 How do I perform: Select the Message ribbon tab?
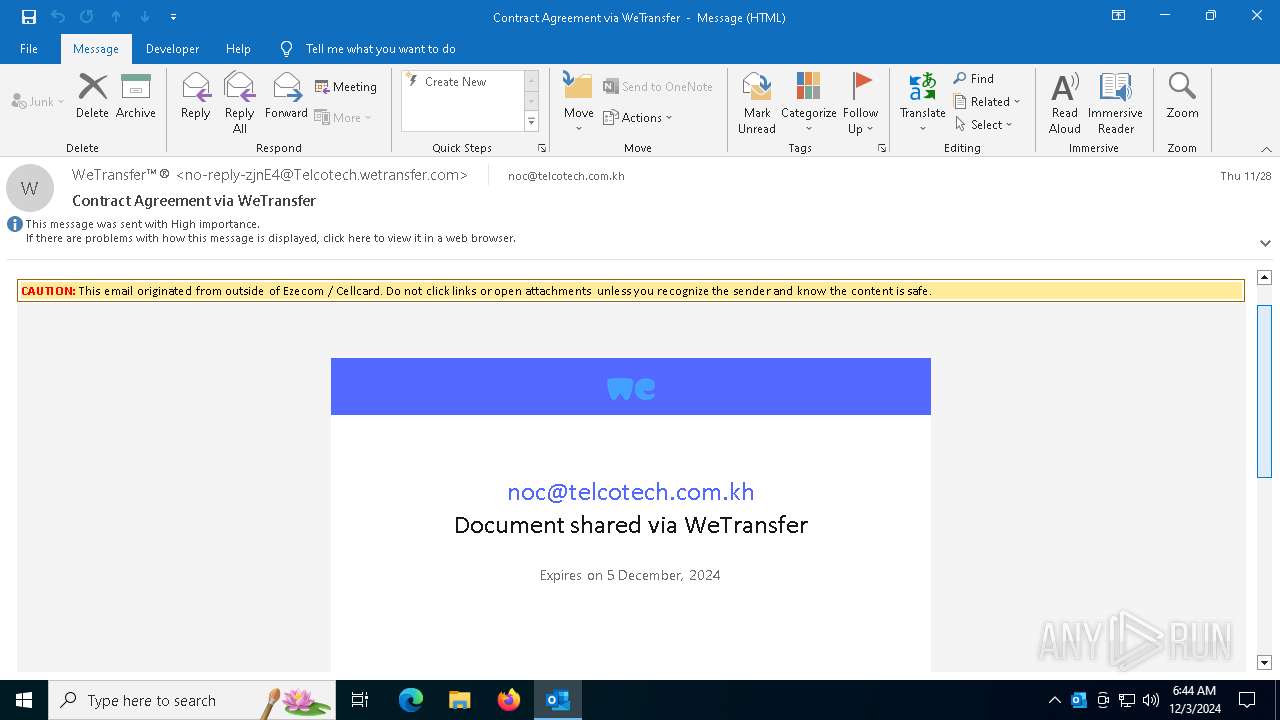[96, 49]
